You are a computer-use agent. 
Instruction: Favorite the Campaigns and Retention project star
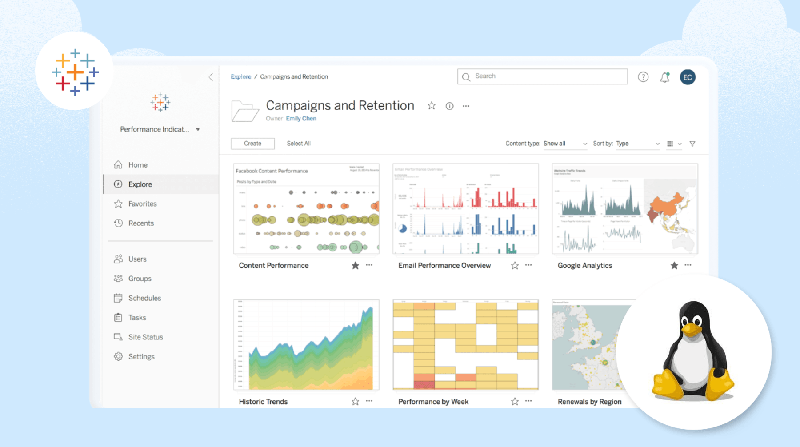click(x=432, y=106)
